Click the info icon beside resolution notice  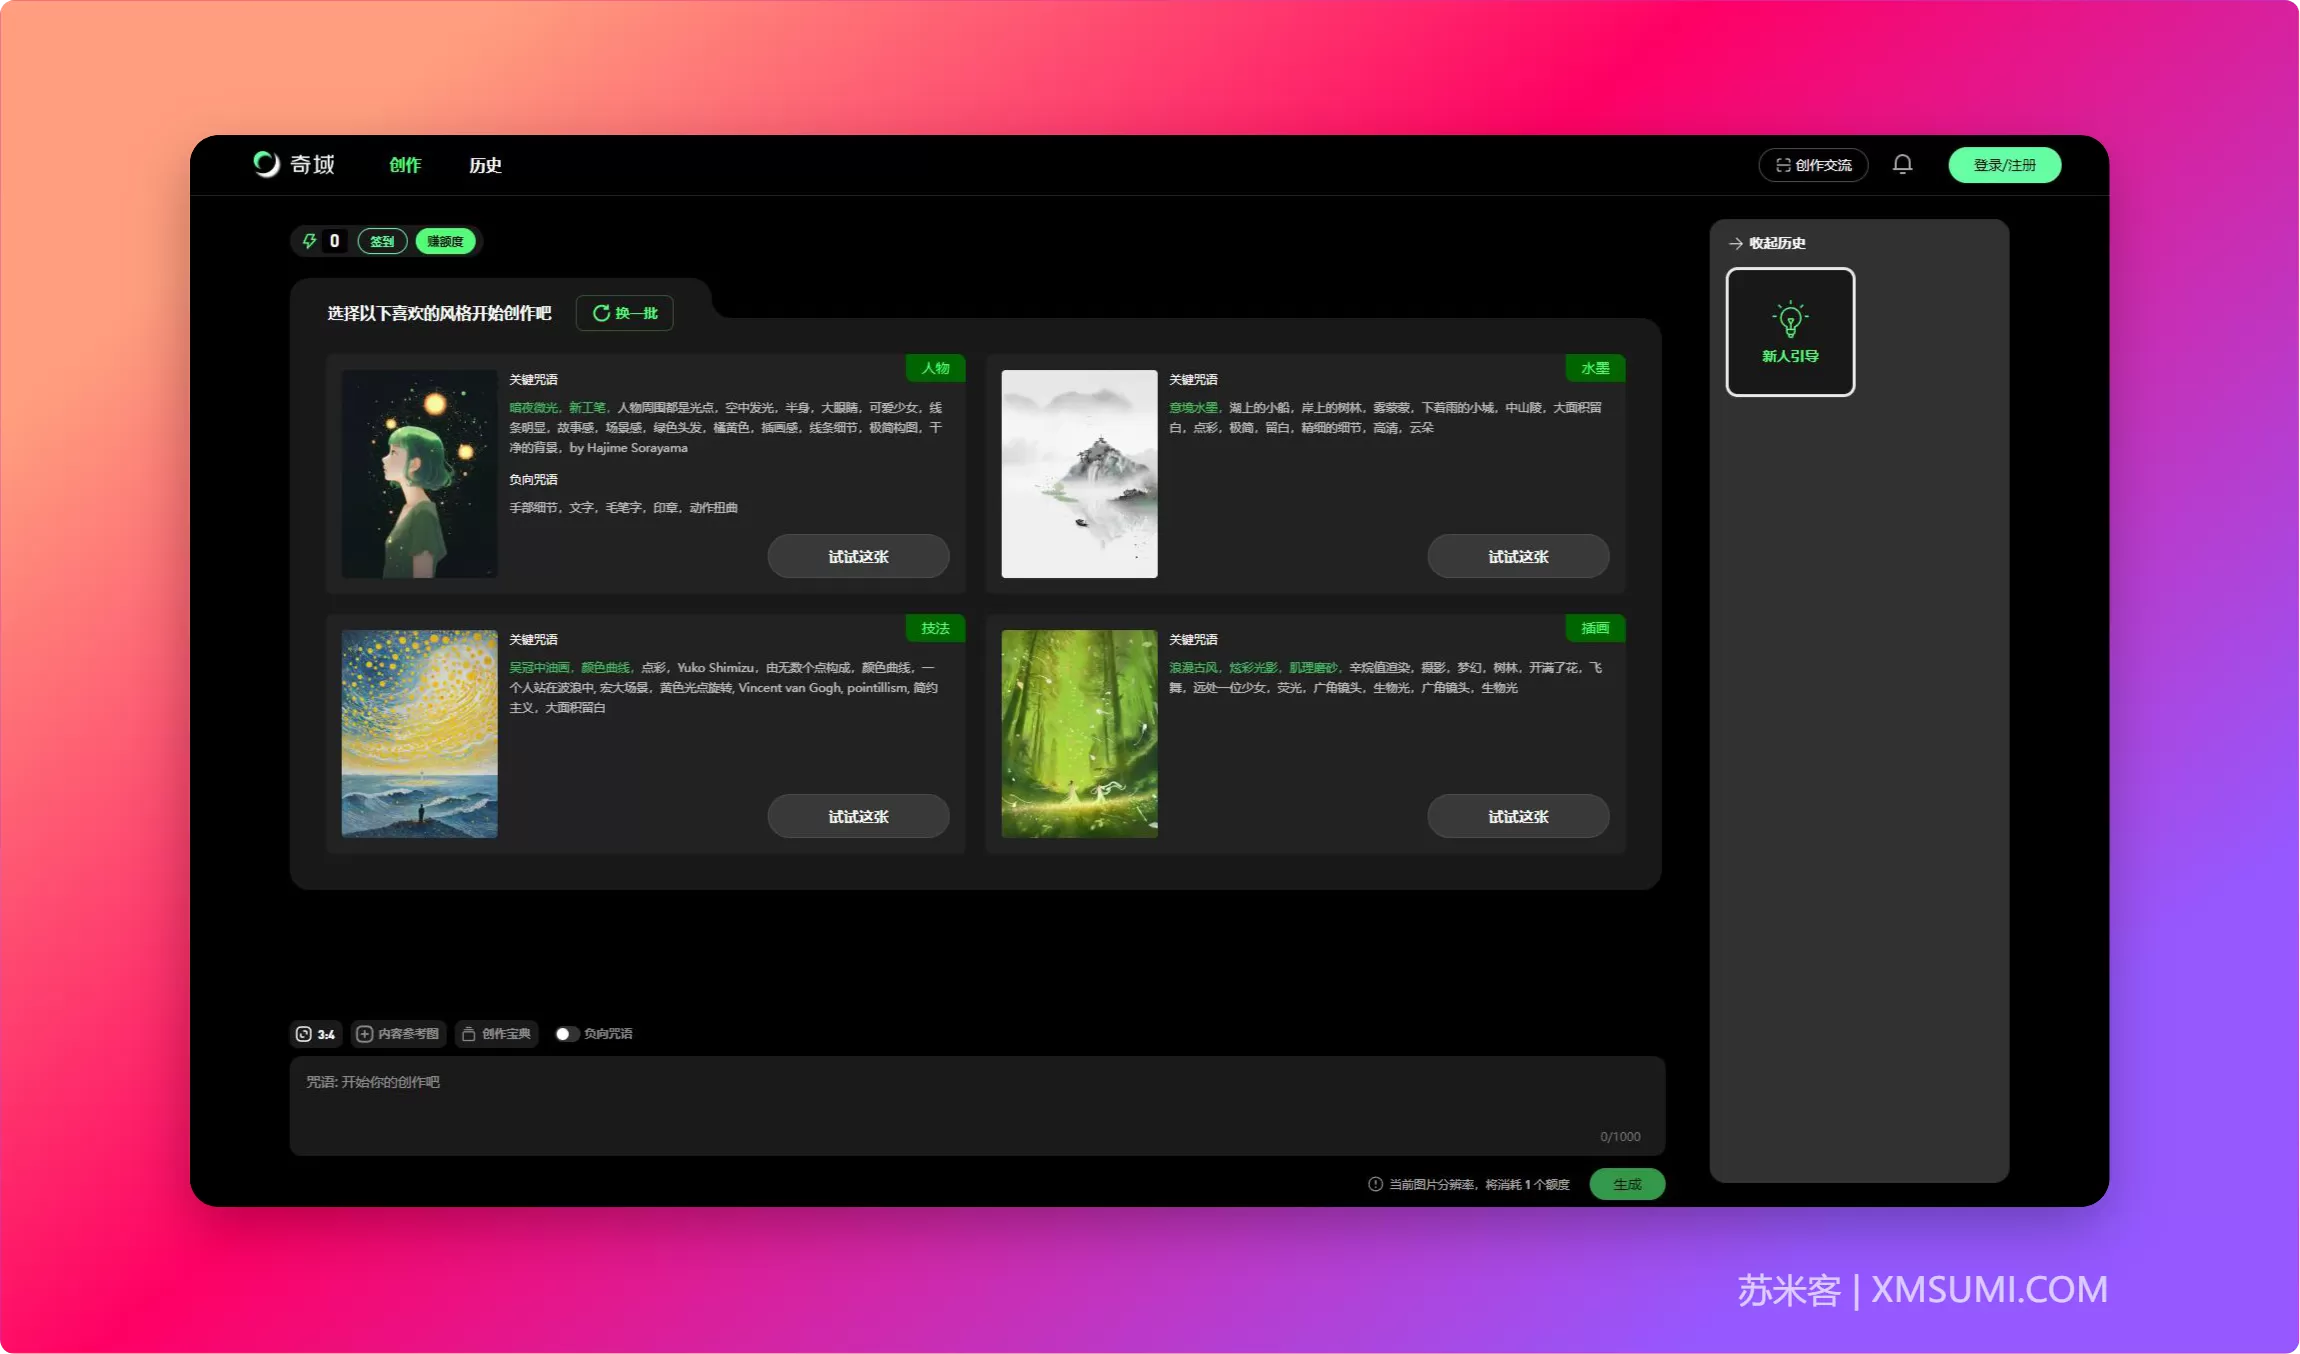click(1375, 1184)
